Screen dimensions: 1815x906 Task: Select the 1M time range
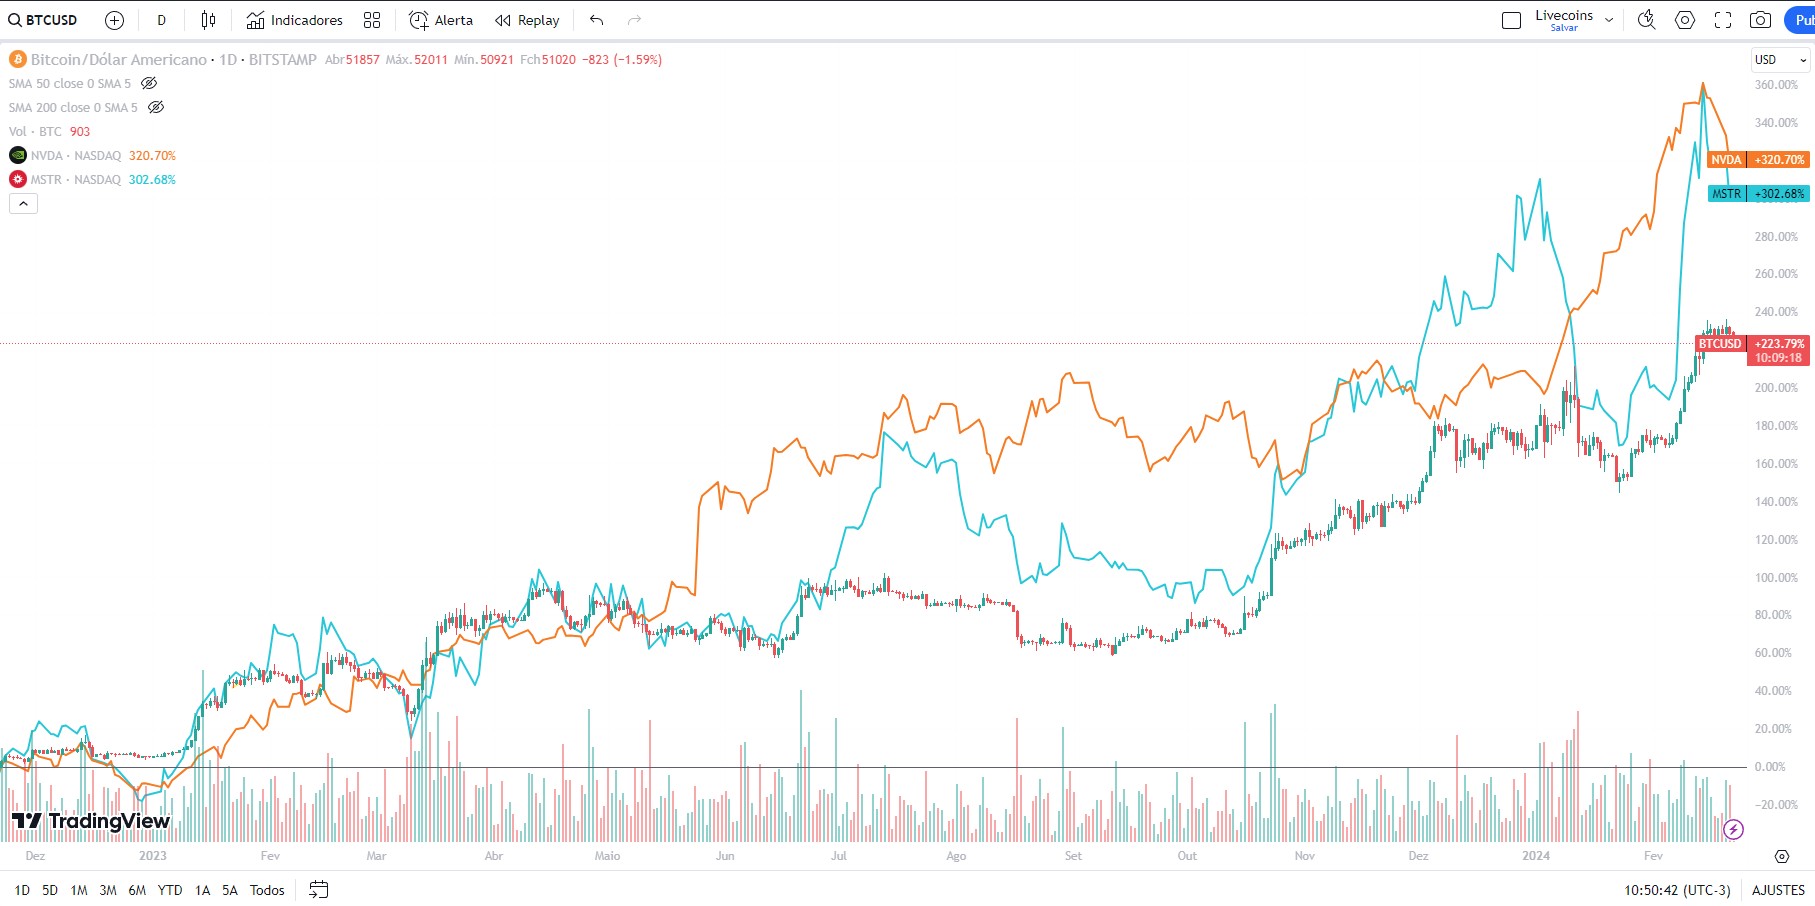coord(79,890)
